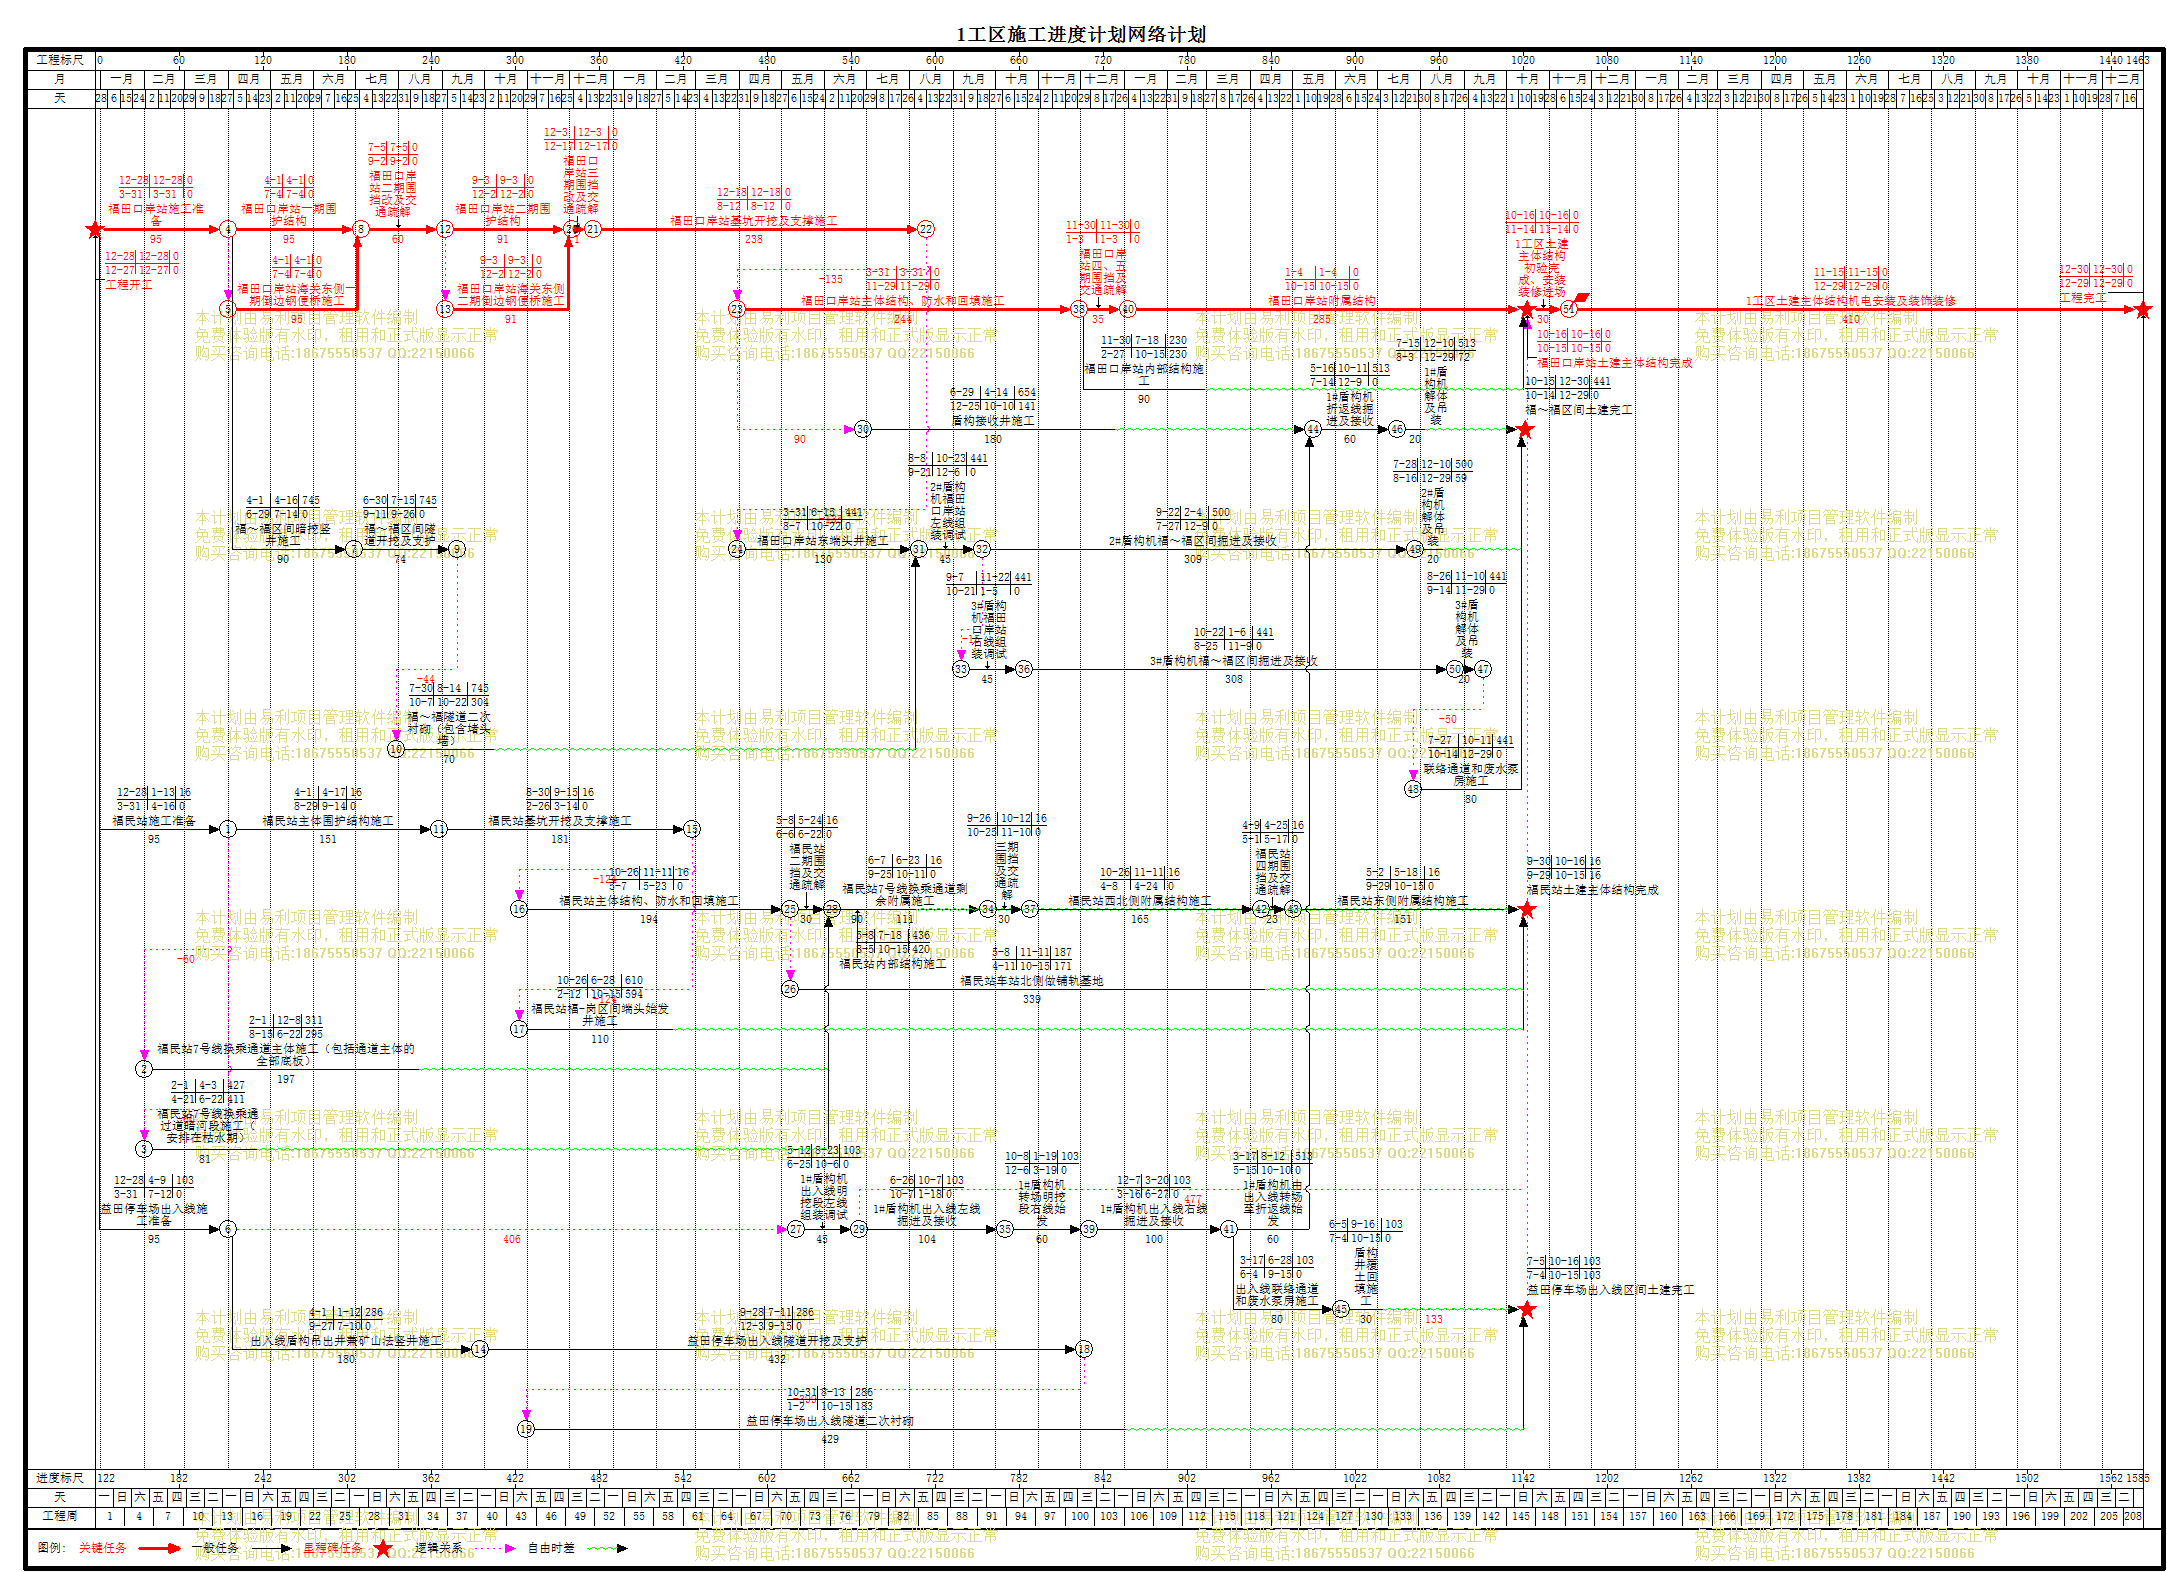Screen dimensions: 2167x1572
Task: Click the 福田口岸站一期围护结构 task label
Action: 289,215
